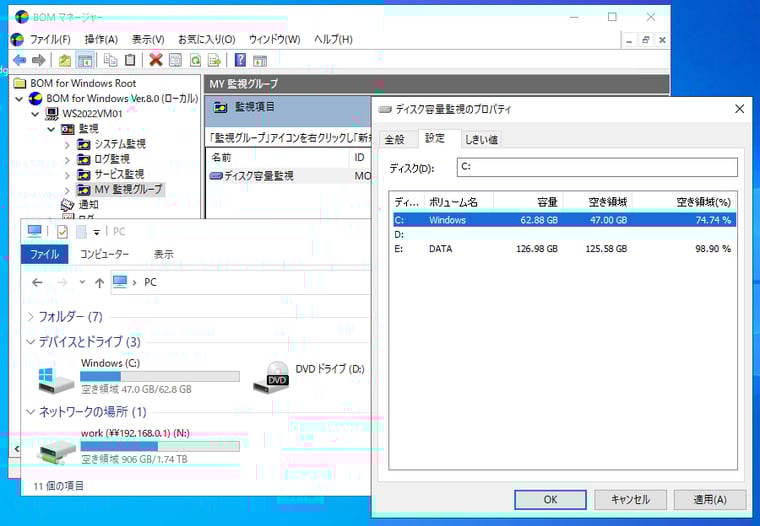Click the back arrow in Explorer navigation bar
Viewport: 760px width, 526px height.
tap(37, 282)
